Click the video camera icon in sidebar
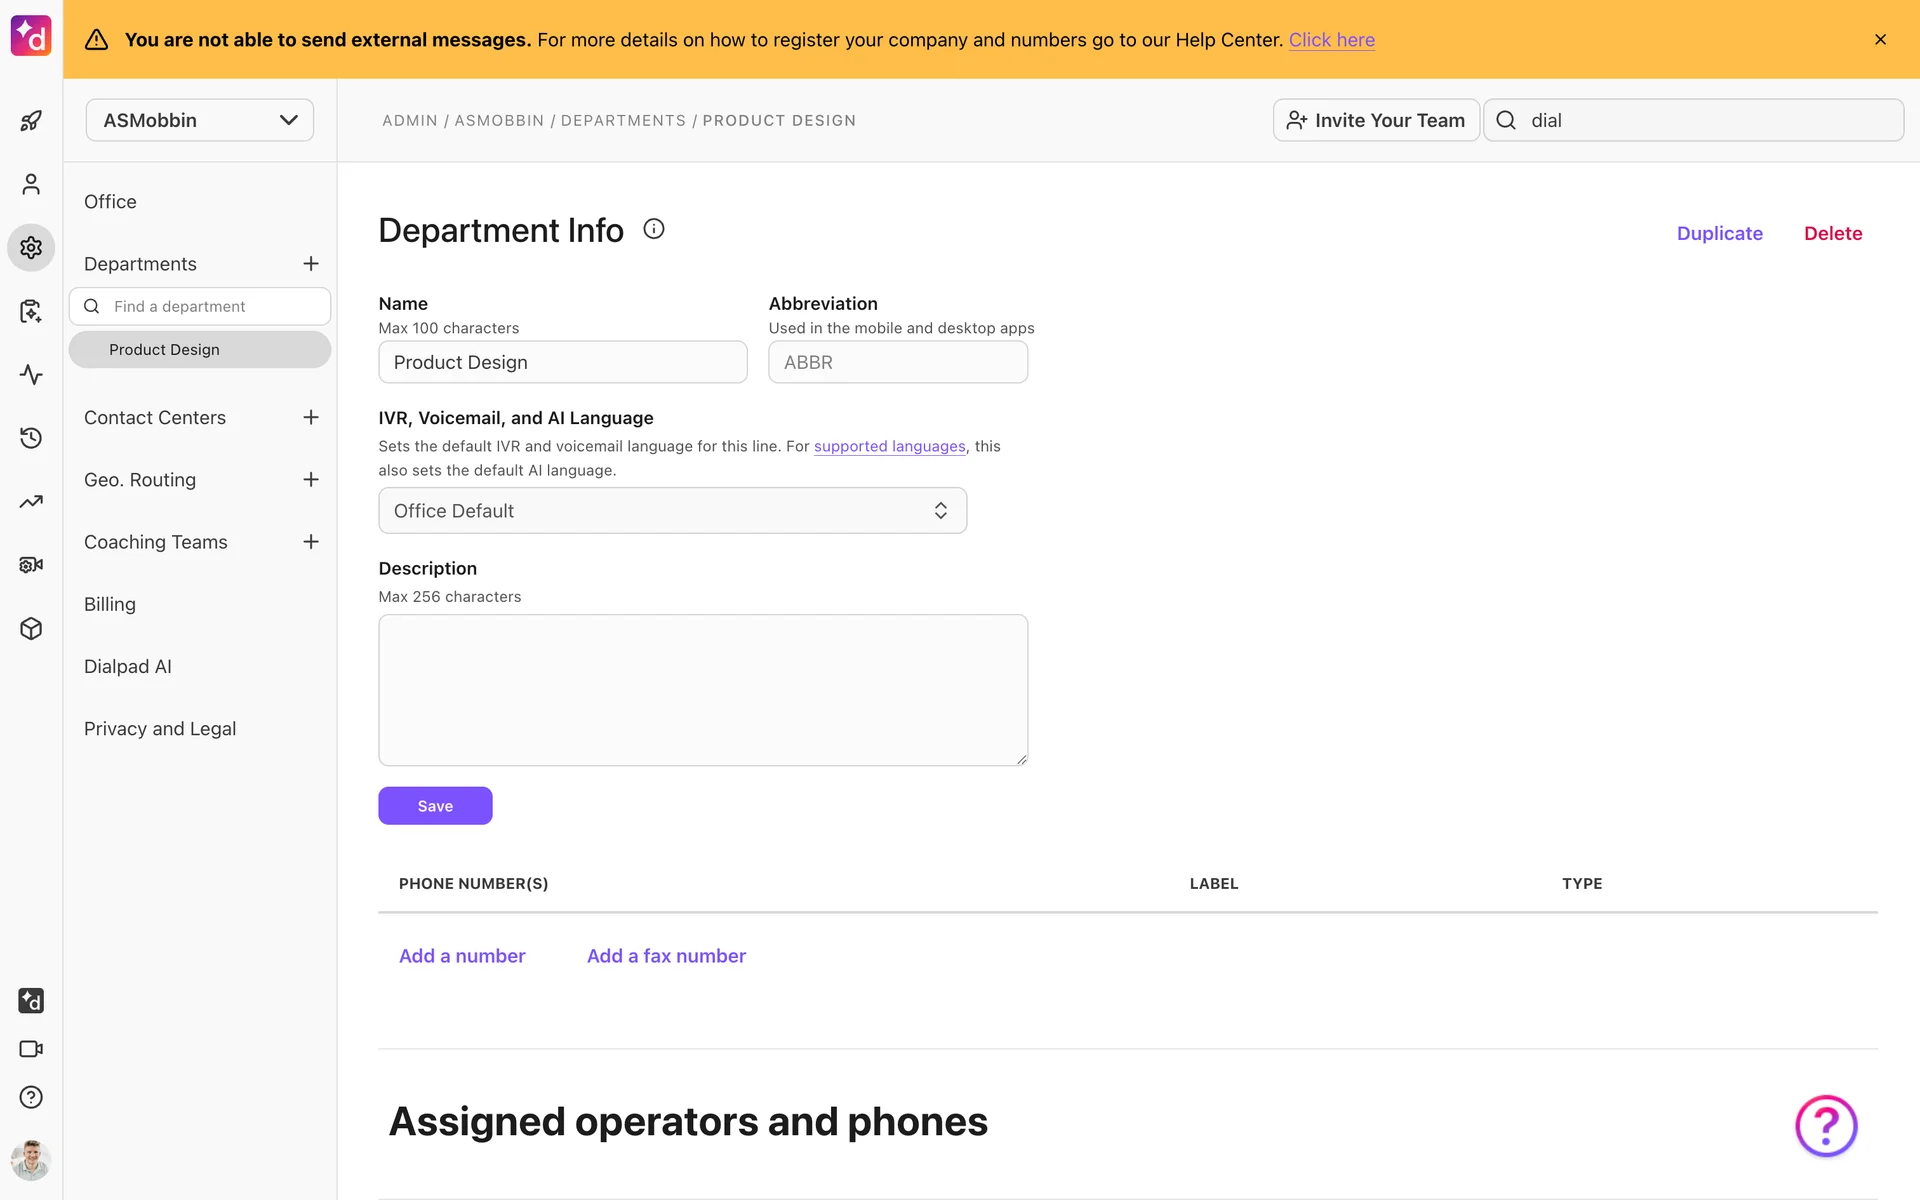The image size is (1920, 1200). [31, 1049]
